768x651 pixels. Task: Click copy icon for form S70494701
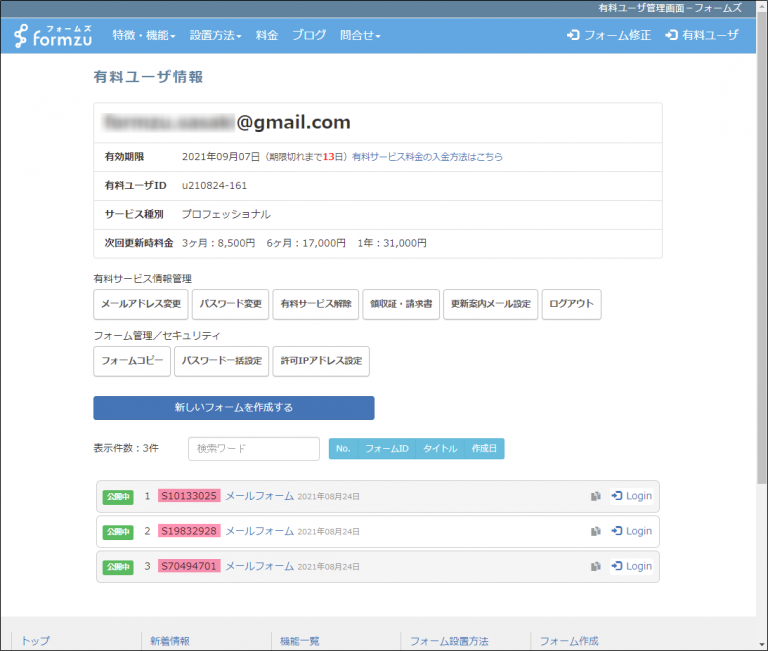coord(595,567)
